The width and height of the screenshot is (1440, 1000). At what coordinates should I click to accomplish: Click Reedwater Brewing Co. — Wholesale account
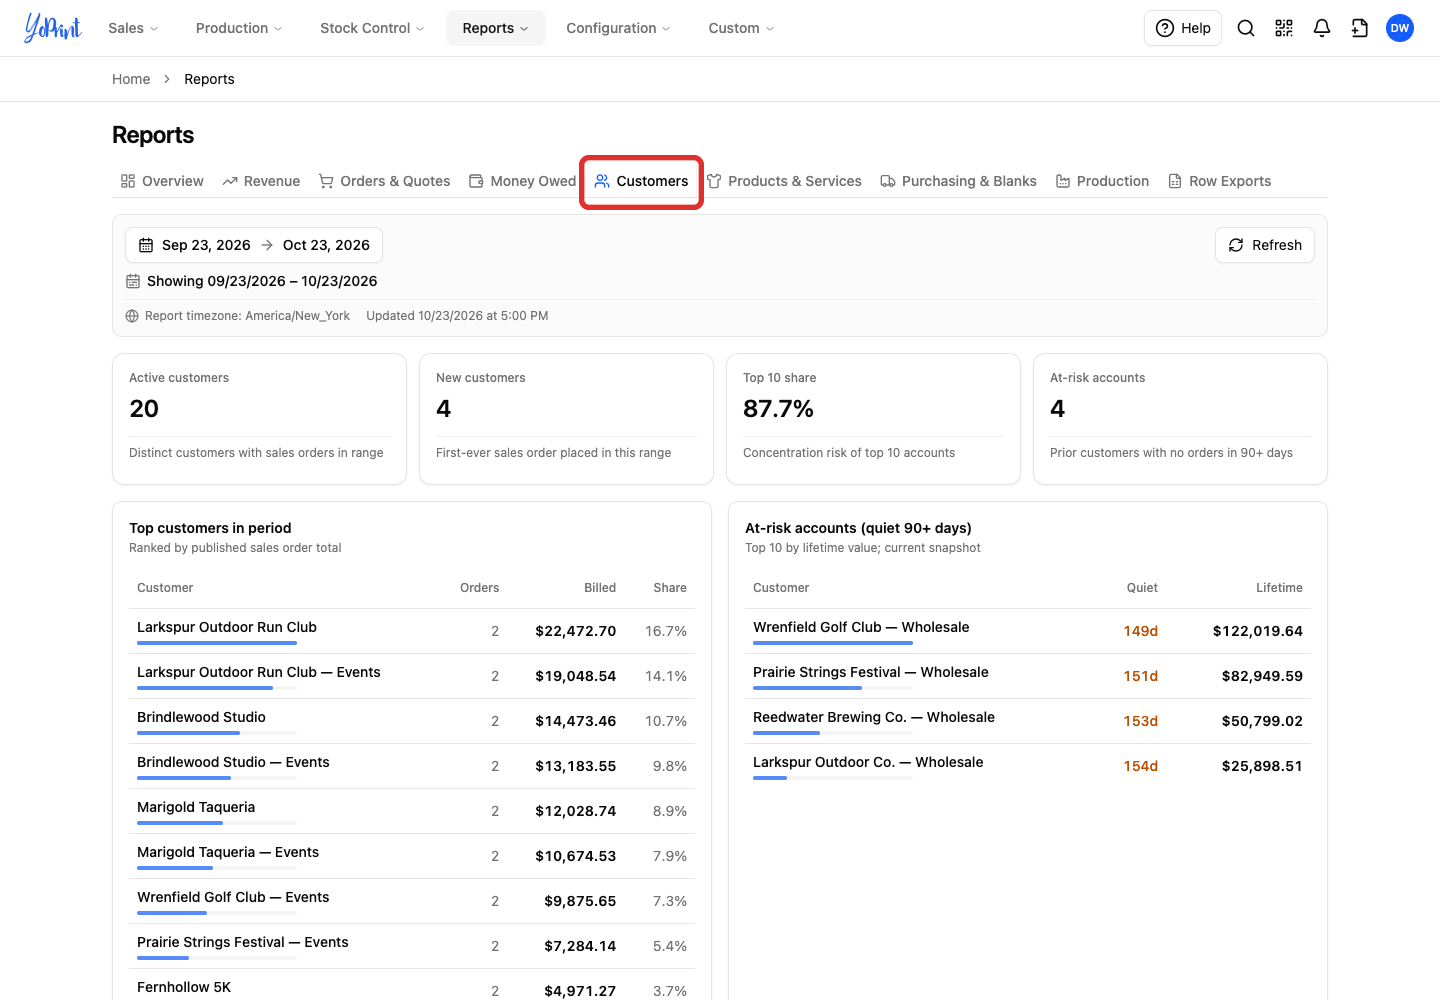pyautogui.click(x=874, y=717)
